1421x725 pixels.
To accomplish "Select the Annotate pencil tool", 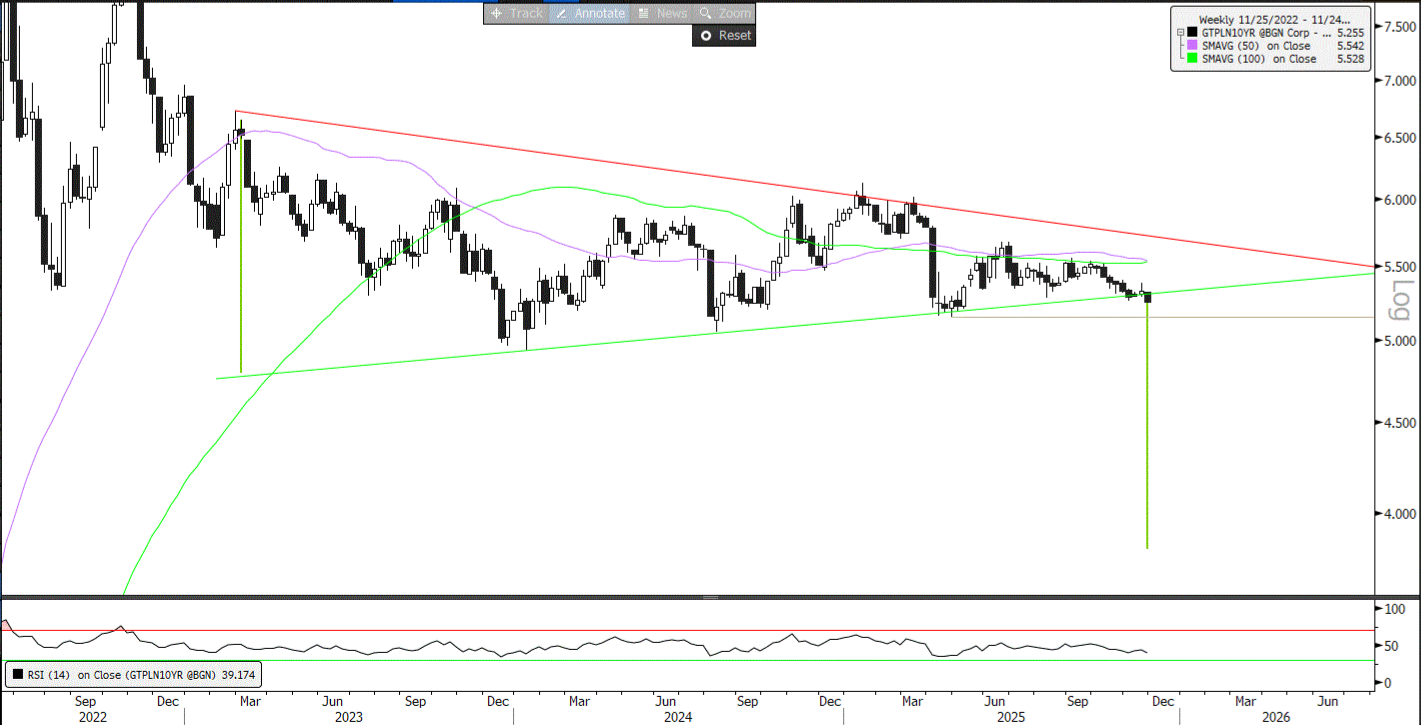I will point(561,13).
